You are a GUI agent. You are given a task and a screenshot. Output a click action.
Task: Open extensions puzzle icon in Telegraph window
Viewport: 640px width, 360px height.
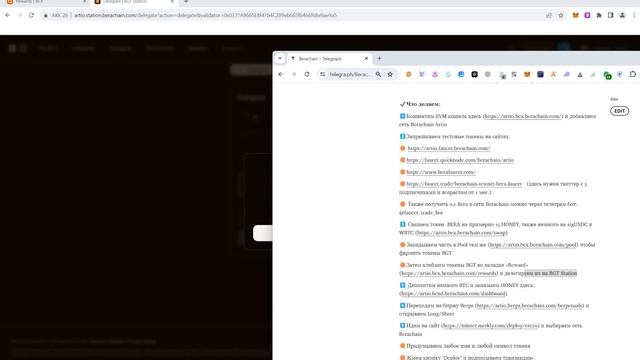[633, 74]
